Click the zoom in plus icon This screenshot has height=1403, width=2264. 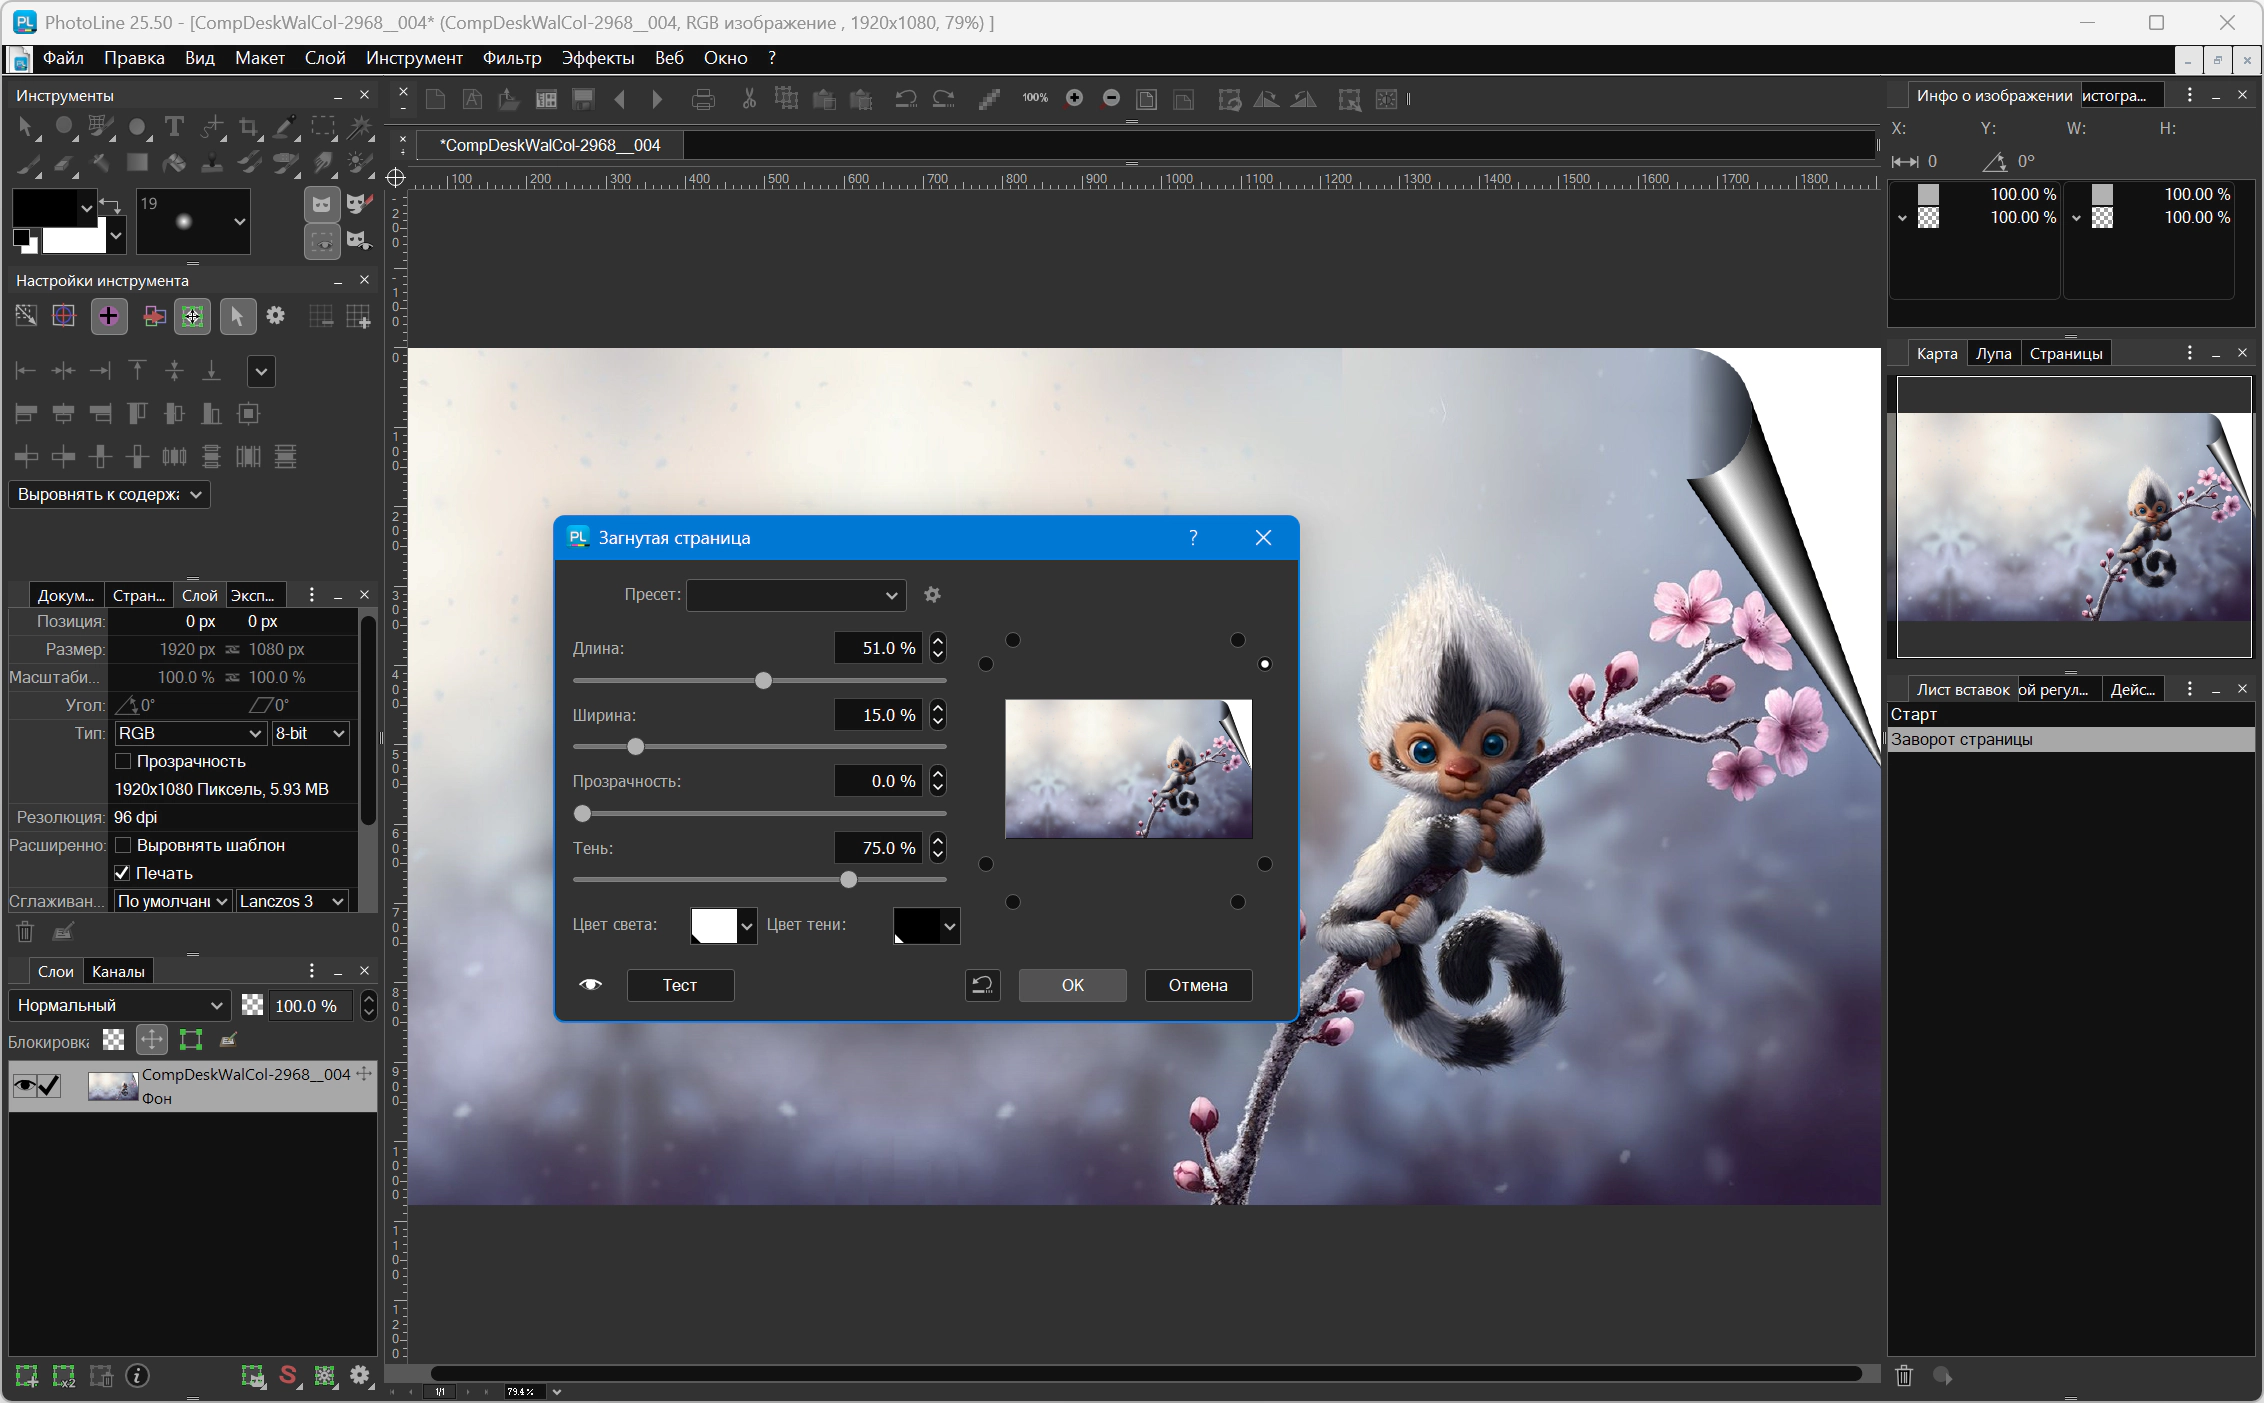[1074, 98]
